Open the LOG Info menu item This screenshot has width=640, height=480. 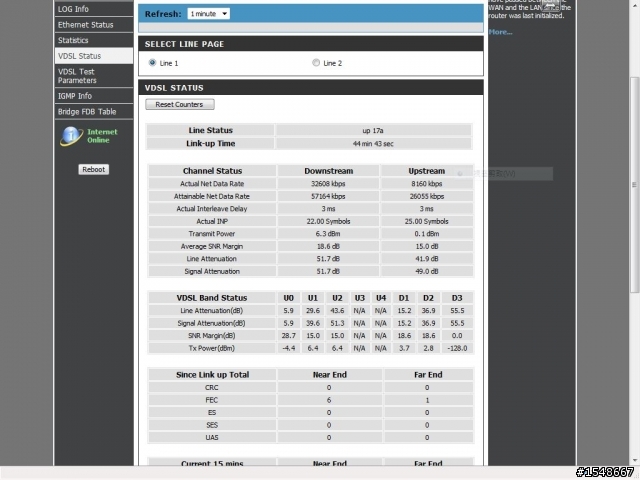click(x=93, y=9)
